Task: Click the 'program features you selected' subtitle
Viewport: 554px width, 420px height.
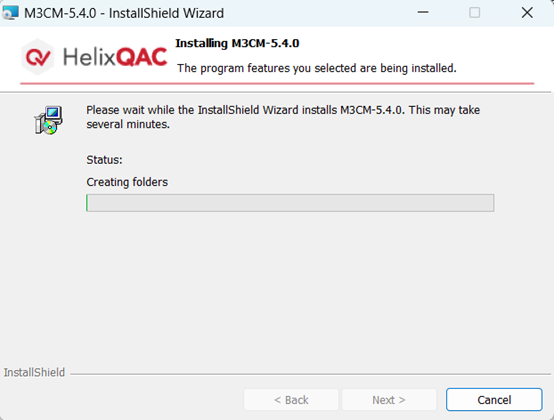Action: pyautogui.click(x=317, y=68)
